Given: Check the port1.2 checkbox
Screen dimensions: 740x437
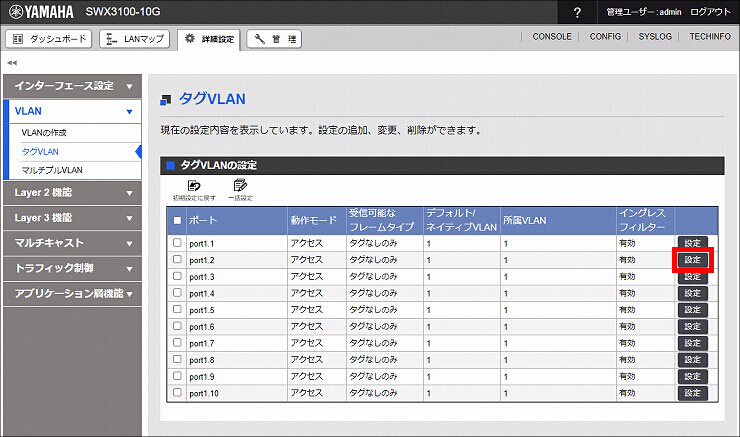Looking at the screenshot, I should pos(177,259).
